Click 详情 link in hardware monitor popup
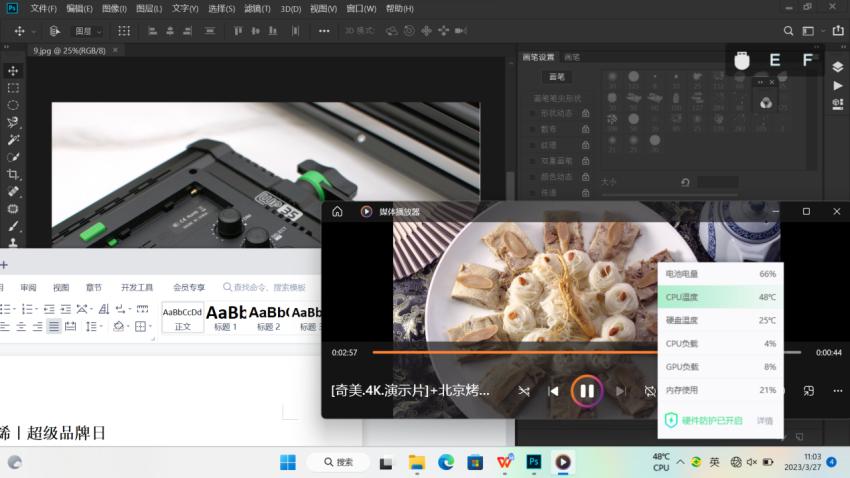 tap(765, 421)
